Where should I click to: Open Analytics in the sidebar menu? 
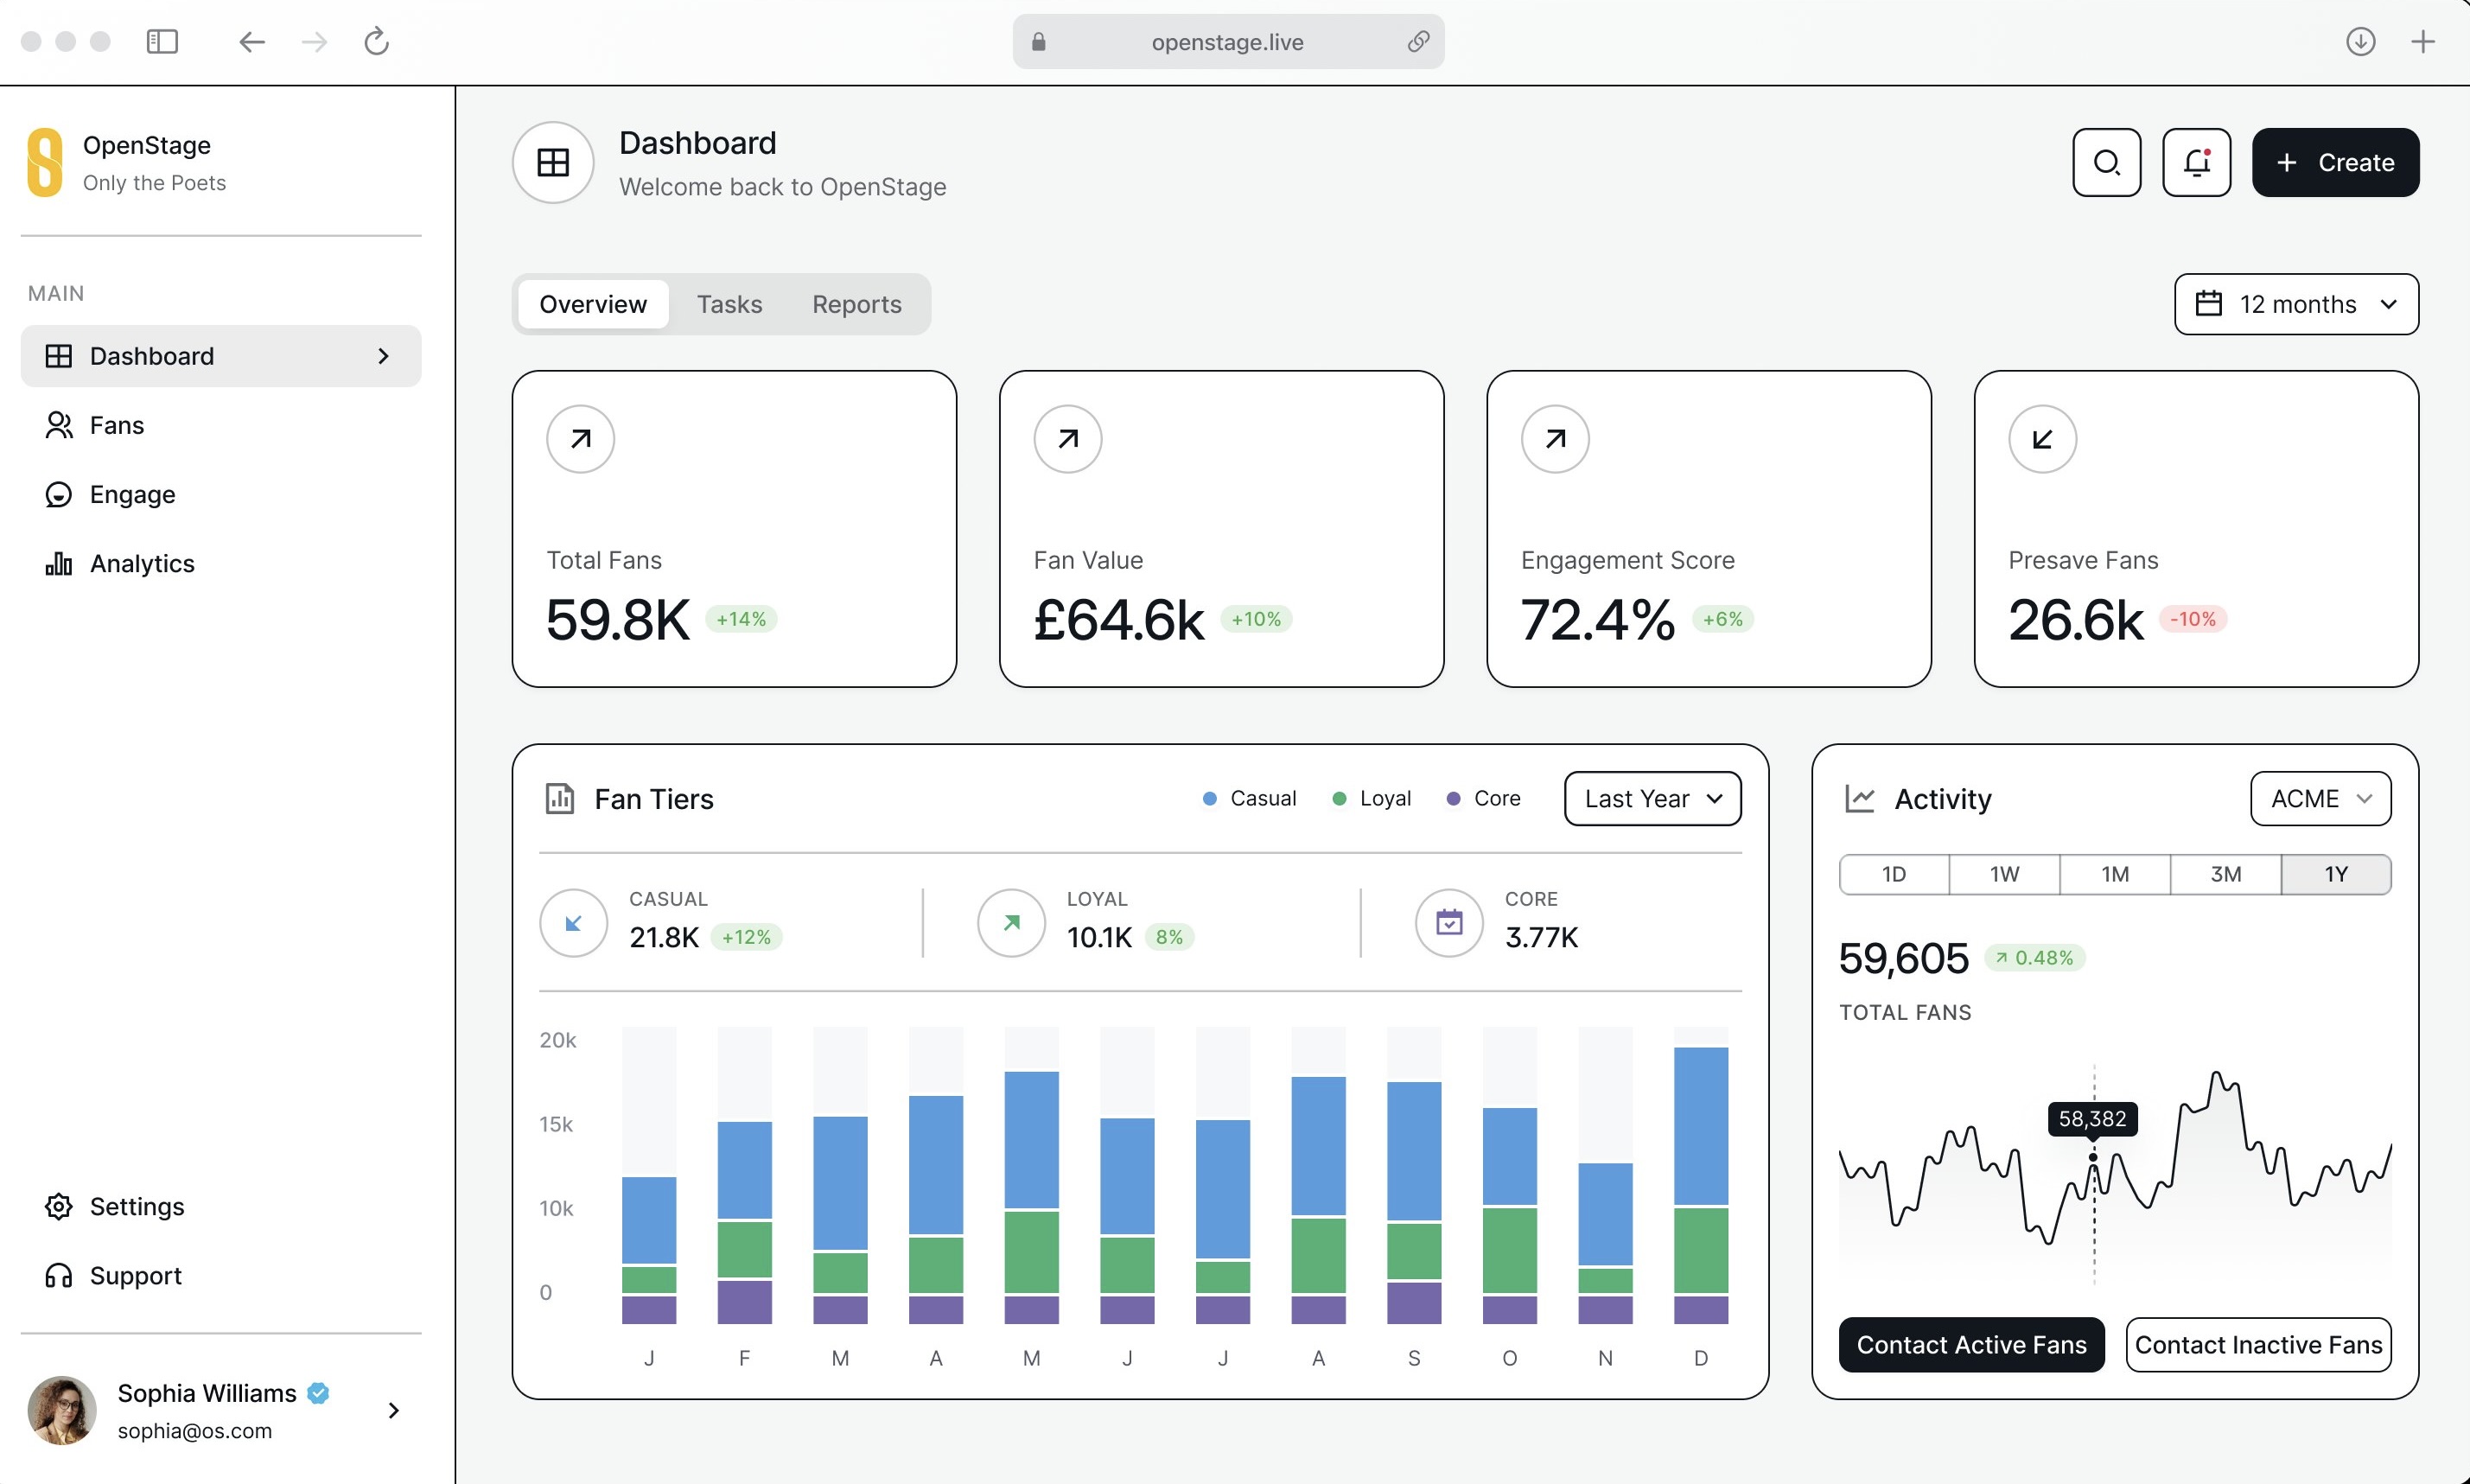coord(220,563)
